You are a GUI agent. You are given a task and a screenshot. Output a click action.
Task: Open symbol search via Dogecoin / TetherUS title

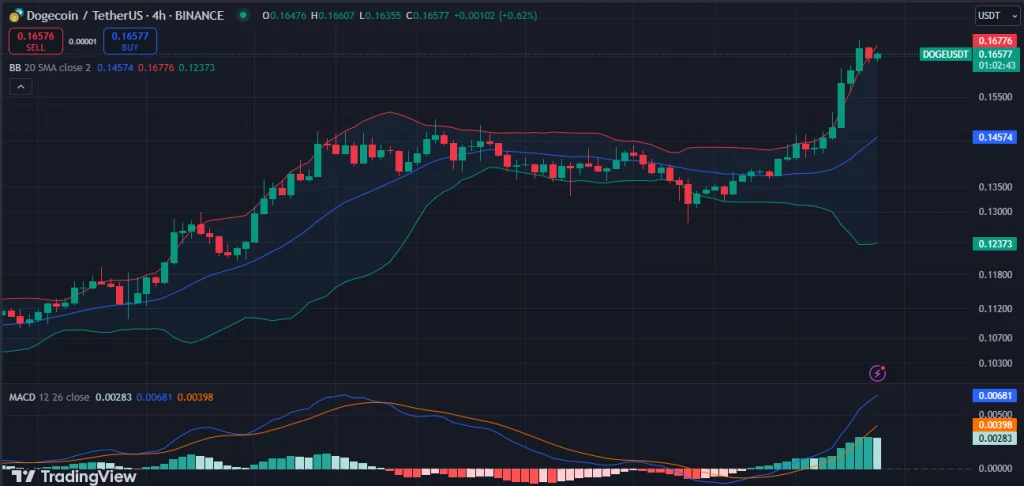pyautogui.click(x=92, y=16)
